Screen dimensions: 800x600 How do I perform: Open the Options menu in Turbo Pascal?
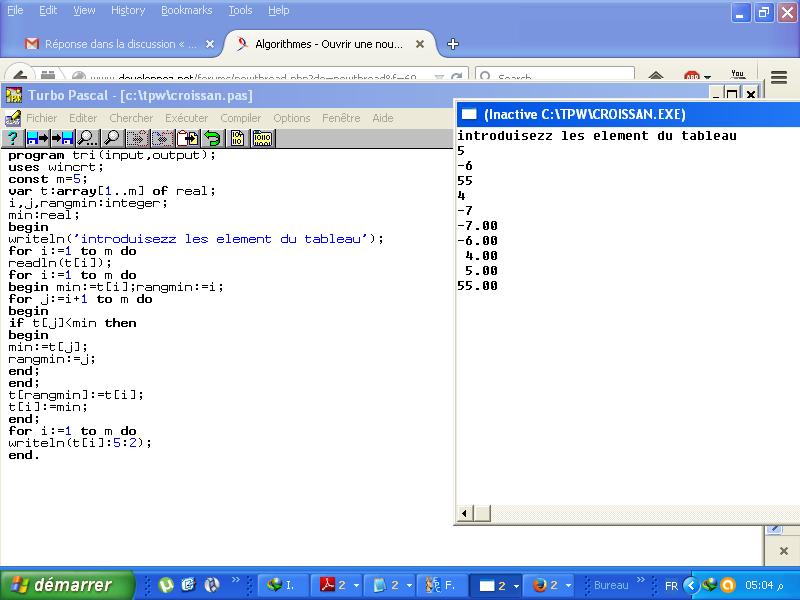[x=291, y=118]
